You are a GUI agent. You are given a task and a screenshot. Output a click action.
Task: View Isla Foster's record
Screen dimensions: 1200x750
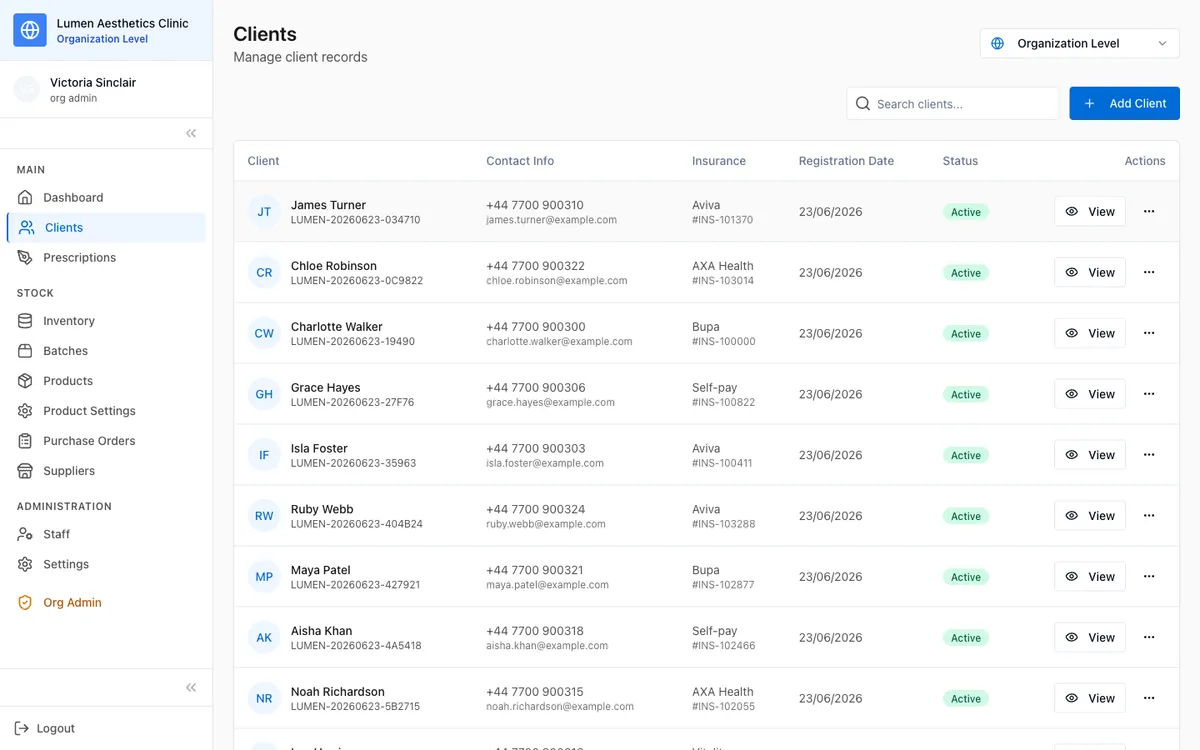(1090, 455)
